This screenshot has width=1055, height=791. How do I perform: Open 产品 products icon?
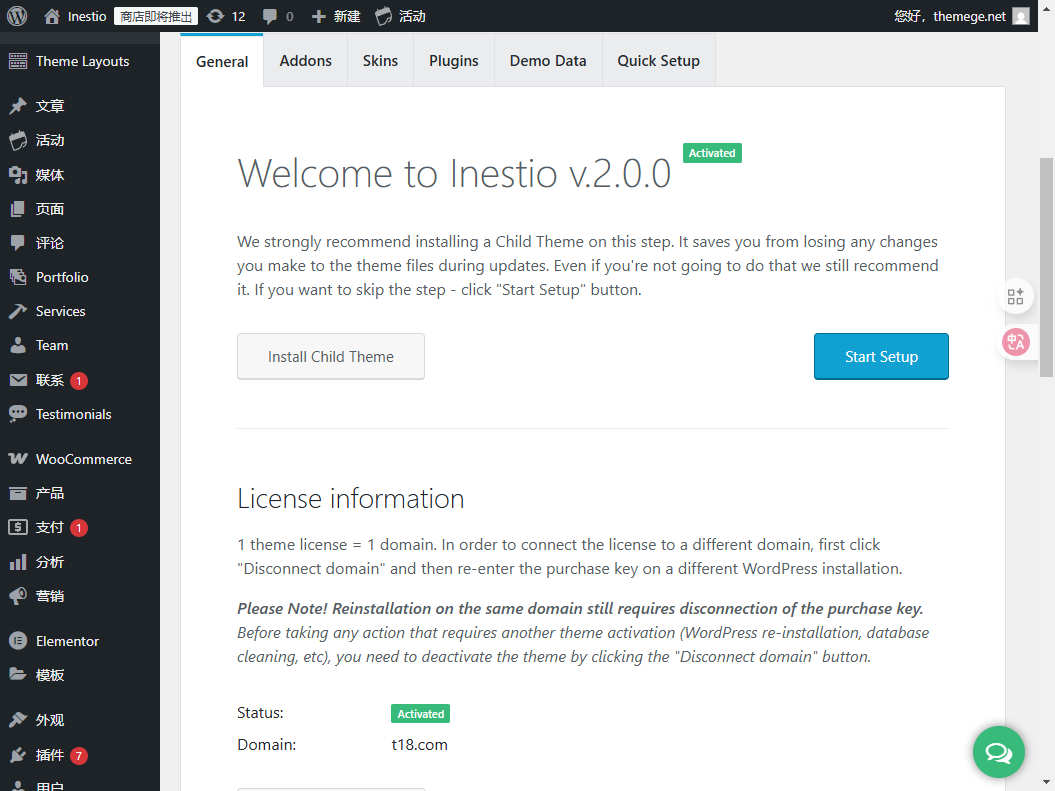[18, 493]
